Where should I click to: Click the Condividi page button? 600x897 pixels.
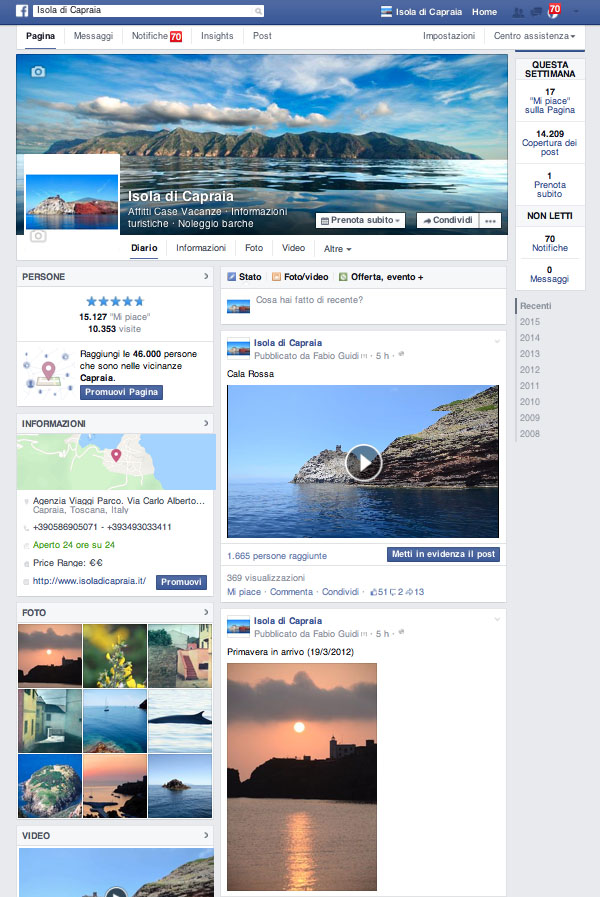pyautogui.click(x=448, y=220)
